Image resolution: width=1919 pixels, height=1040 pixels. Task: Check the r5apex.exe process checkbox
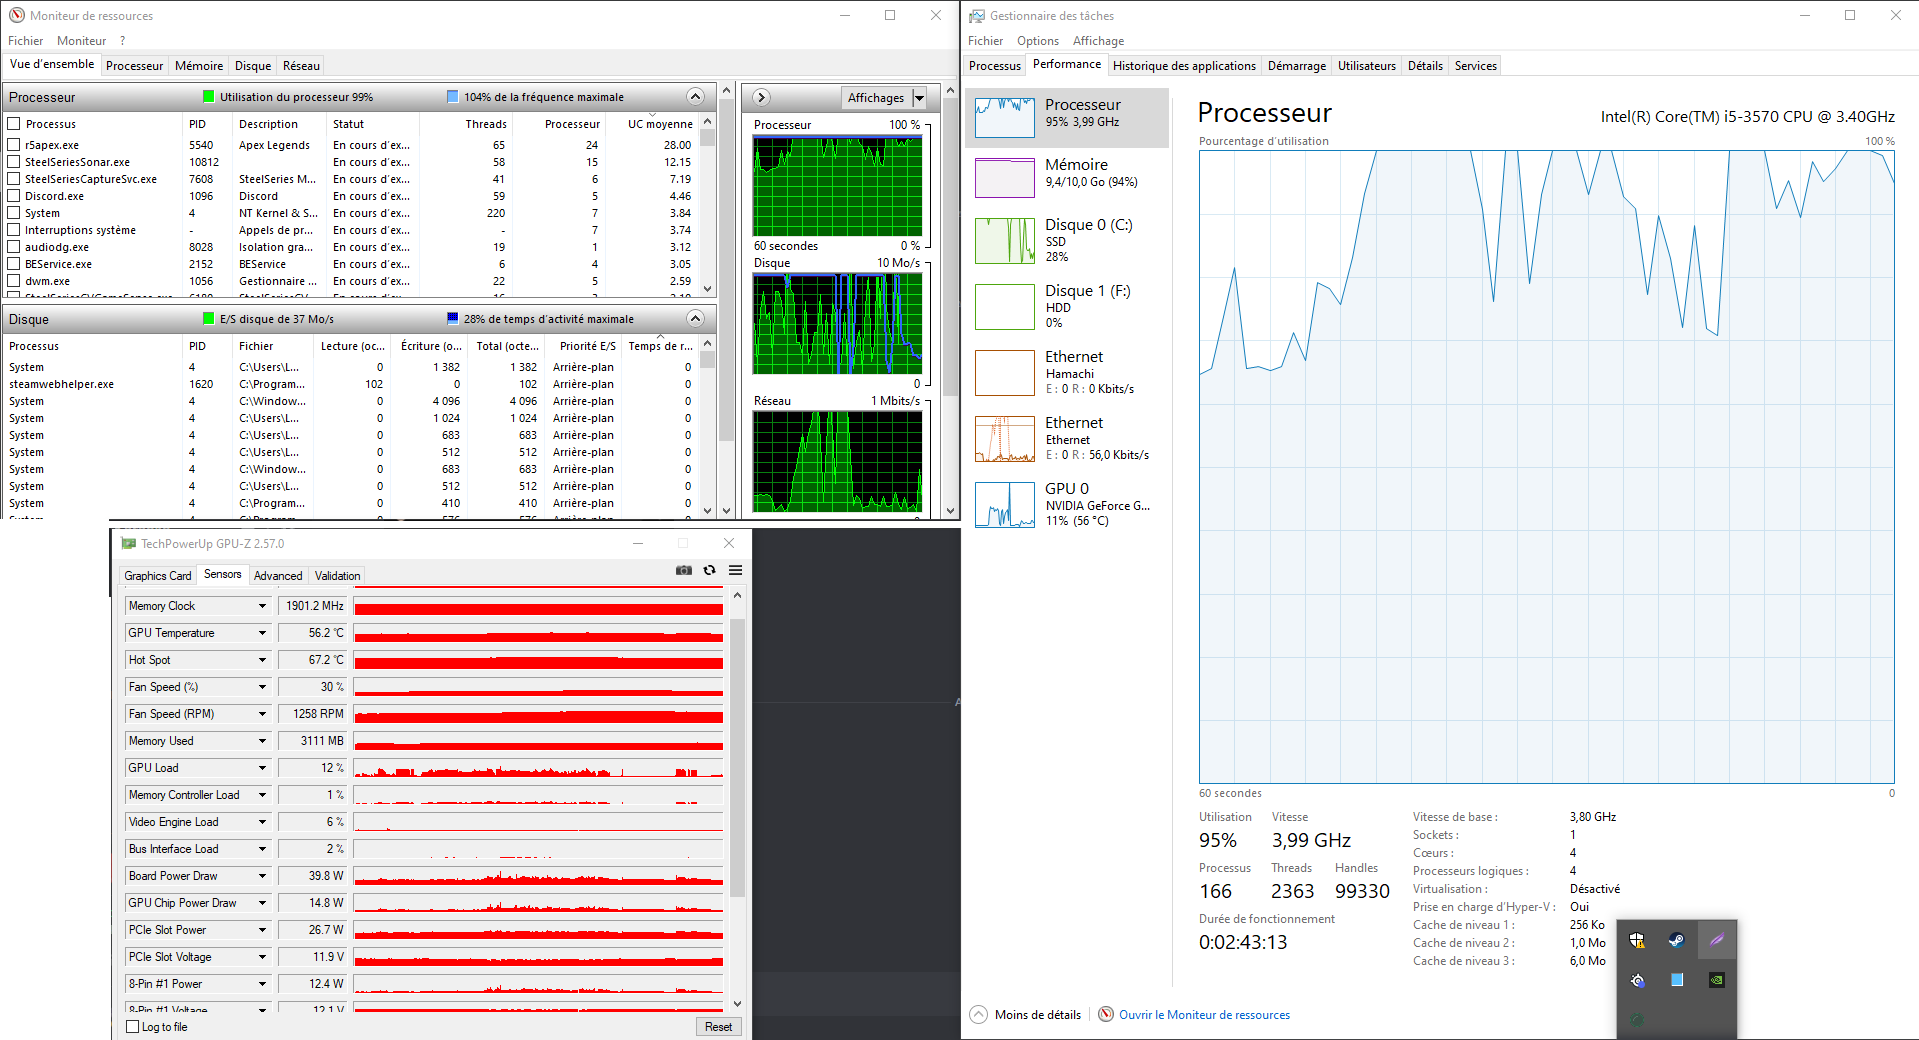click(14, 145)
